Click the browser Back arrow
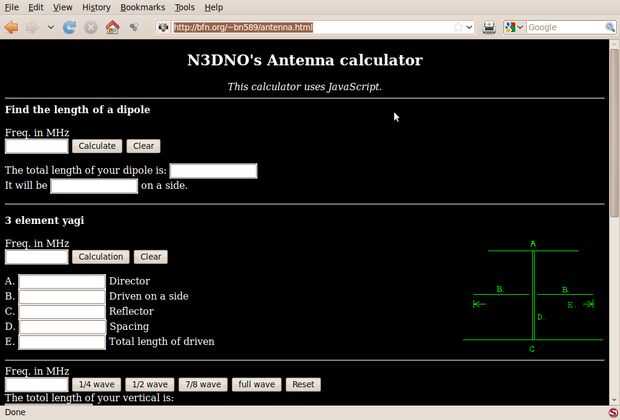 [11, 27]
